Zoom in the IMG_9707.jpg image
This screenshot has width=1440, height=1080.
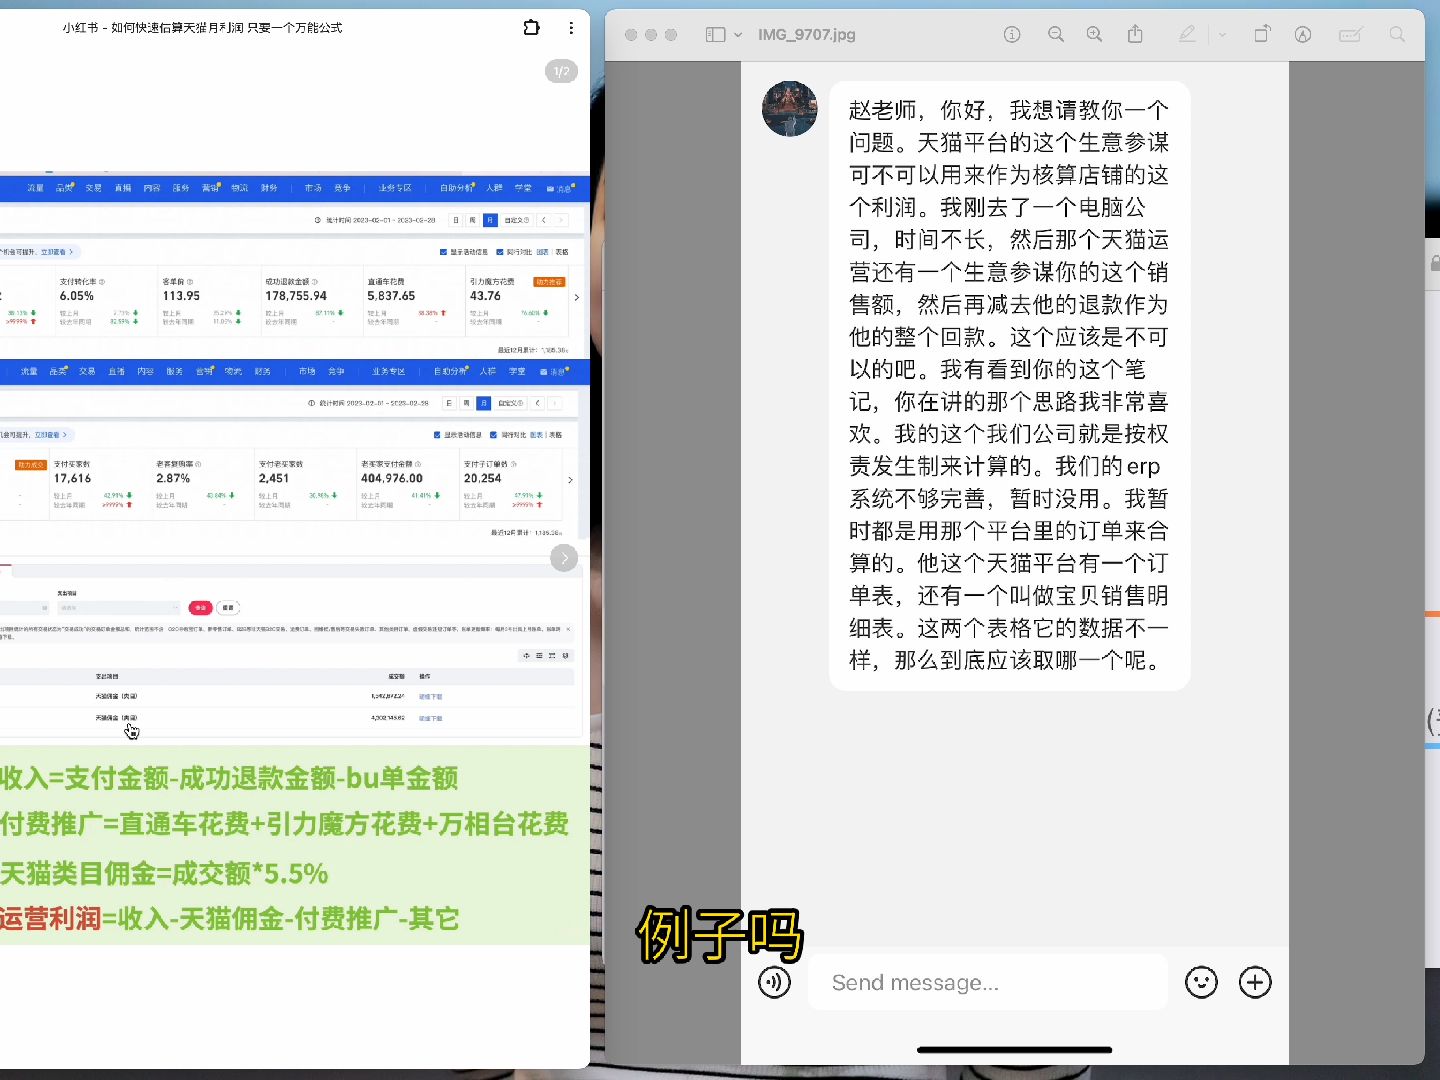tap(1095, 34)
